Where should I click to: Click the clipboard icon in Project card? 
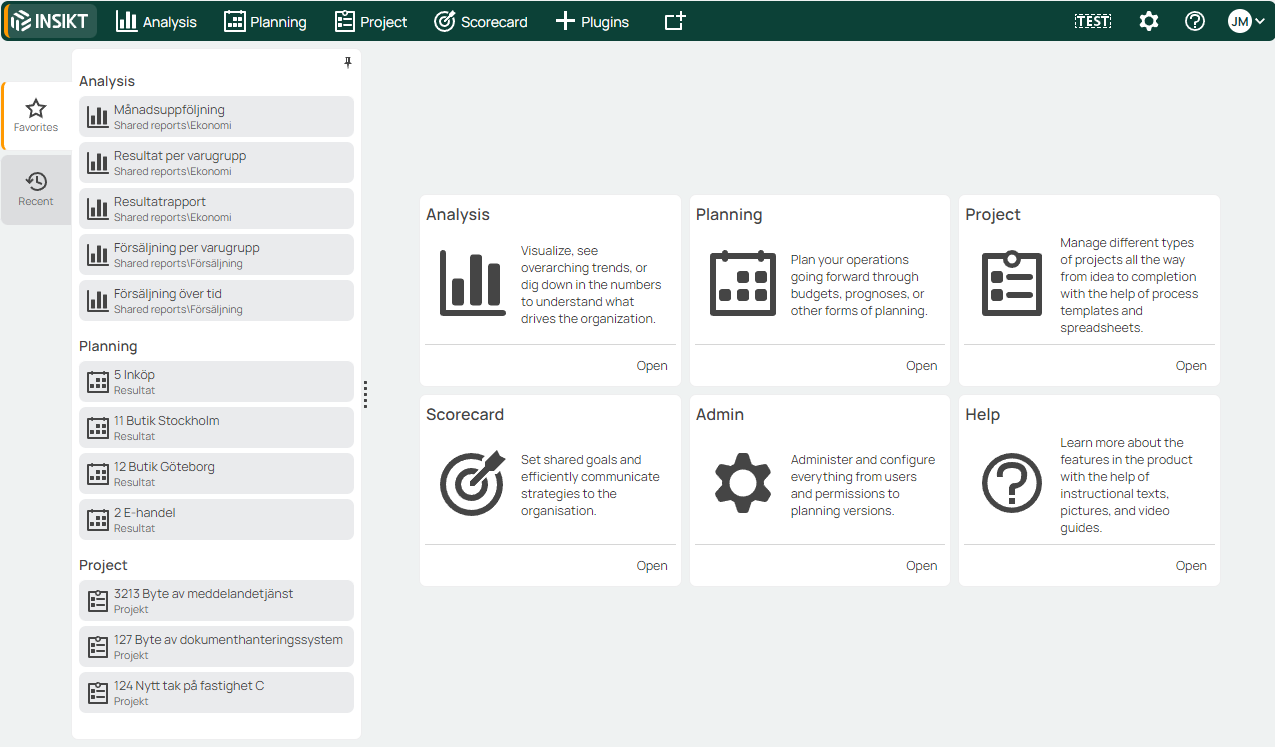(x=1012, y=284)
